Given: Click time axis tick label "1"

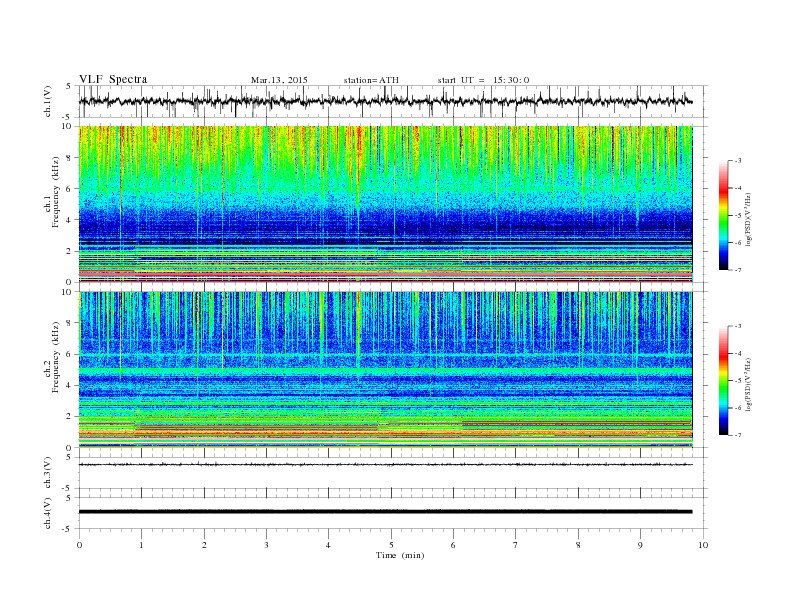Looking at the screenshot, I should click(141, 545).
